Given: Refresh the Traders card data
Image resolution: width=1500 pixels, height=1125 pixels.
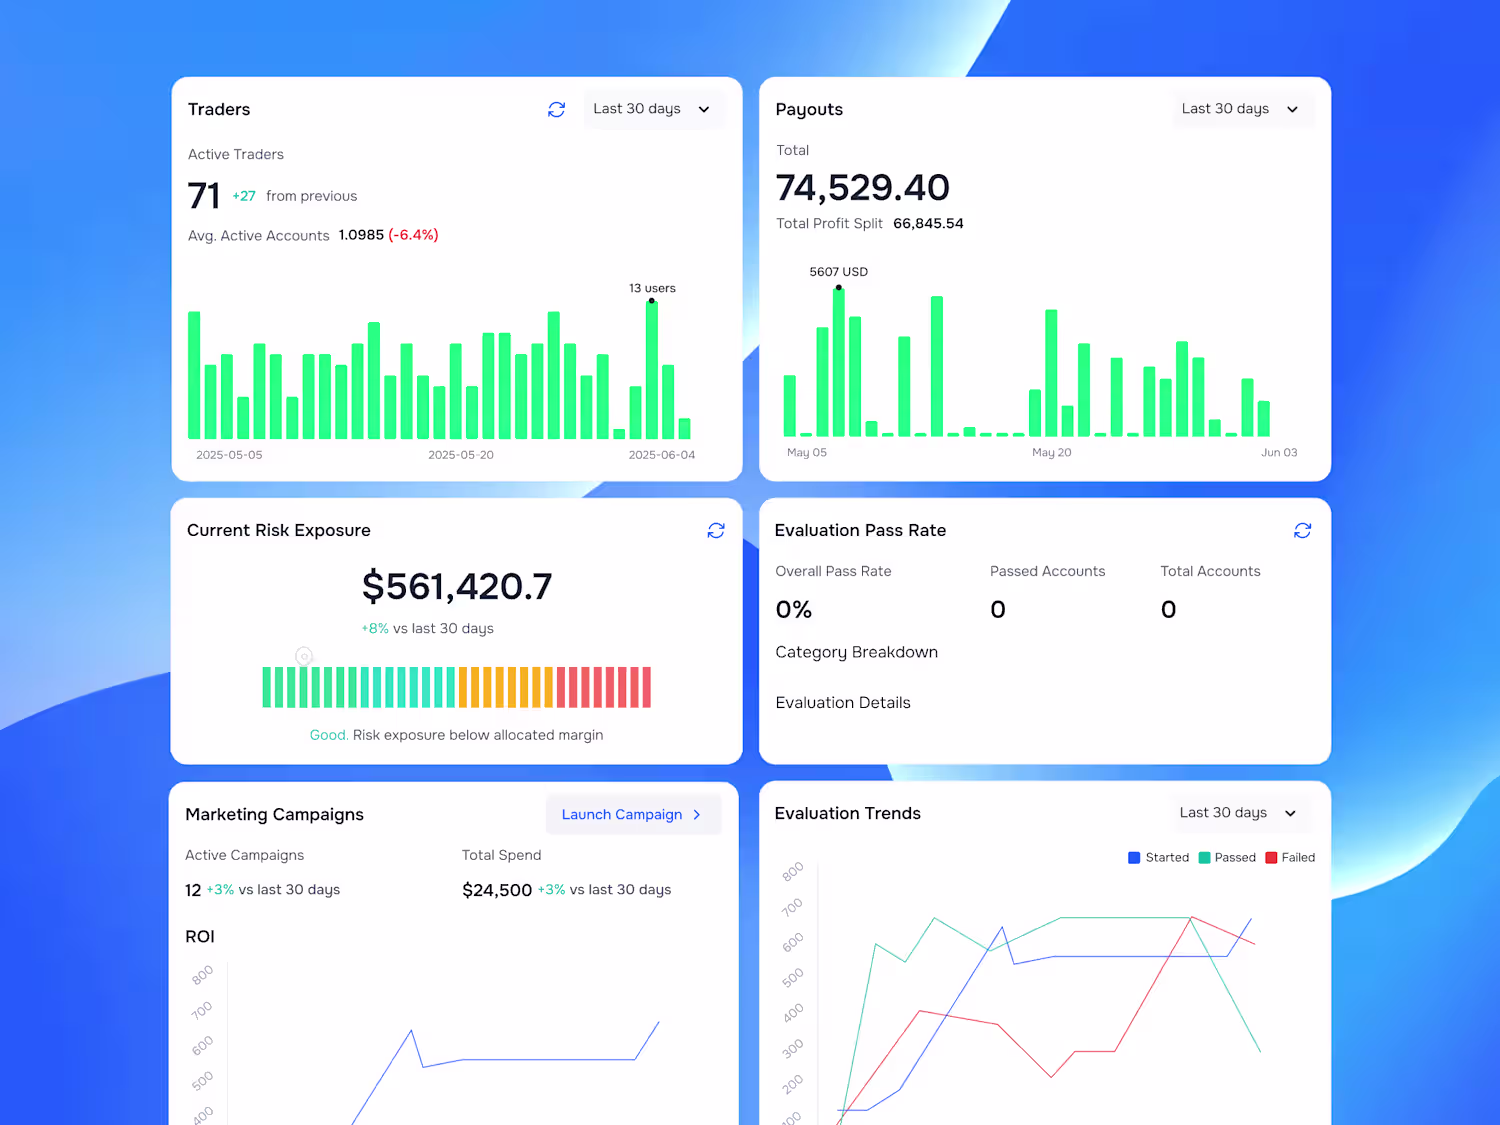Looking at the screenshot, I should (557, 109).
